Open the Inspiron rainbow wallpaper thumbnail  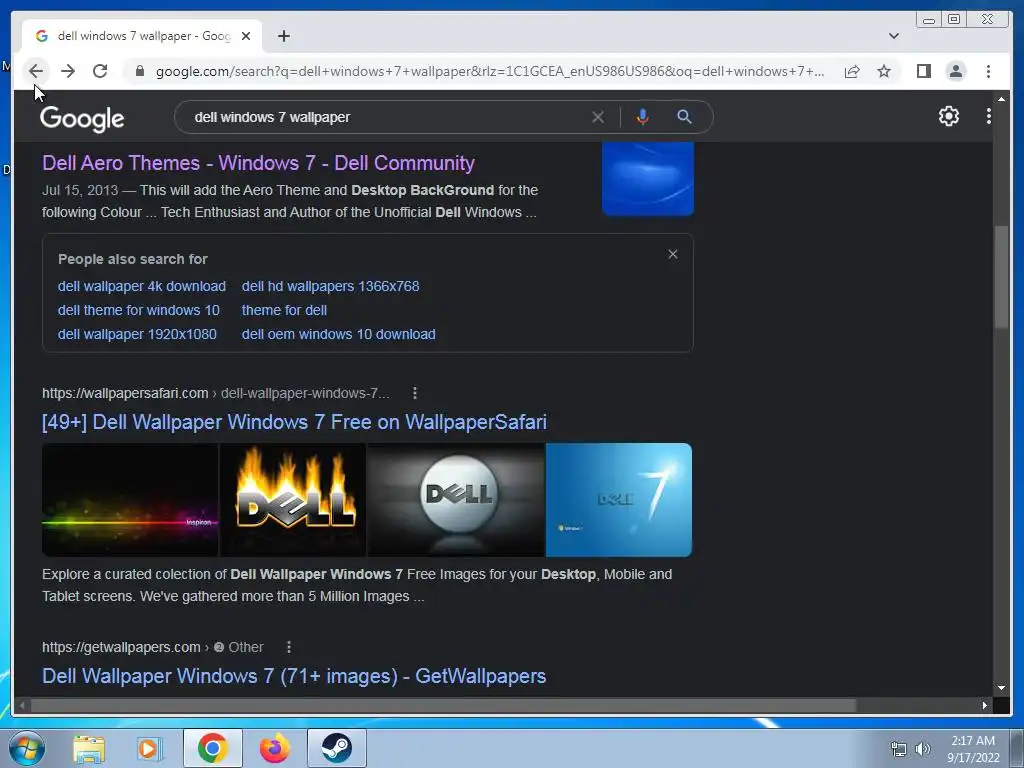pos(130,500)
